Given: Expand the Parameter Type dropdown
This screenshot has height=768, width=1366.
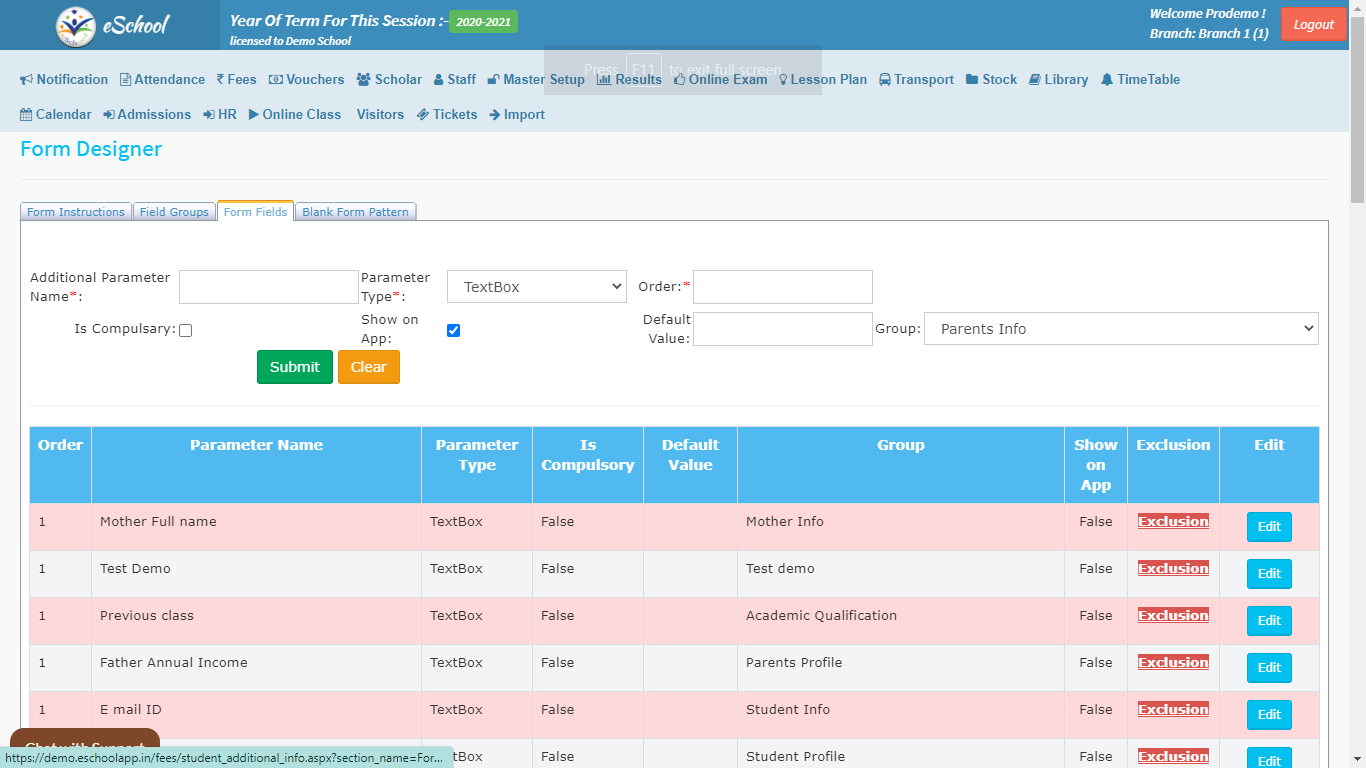Looking at the screenshot, I should pos(536,287).
